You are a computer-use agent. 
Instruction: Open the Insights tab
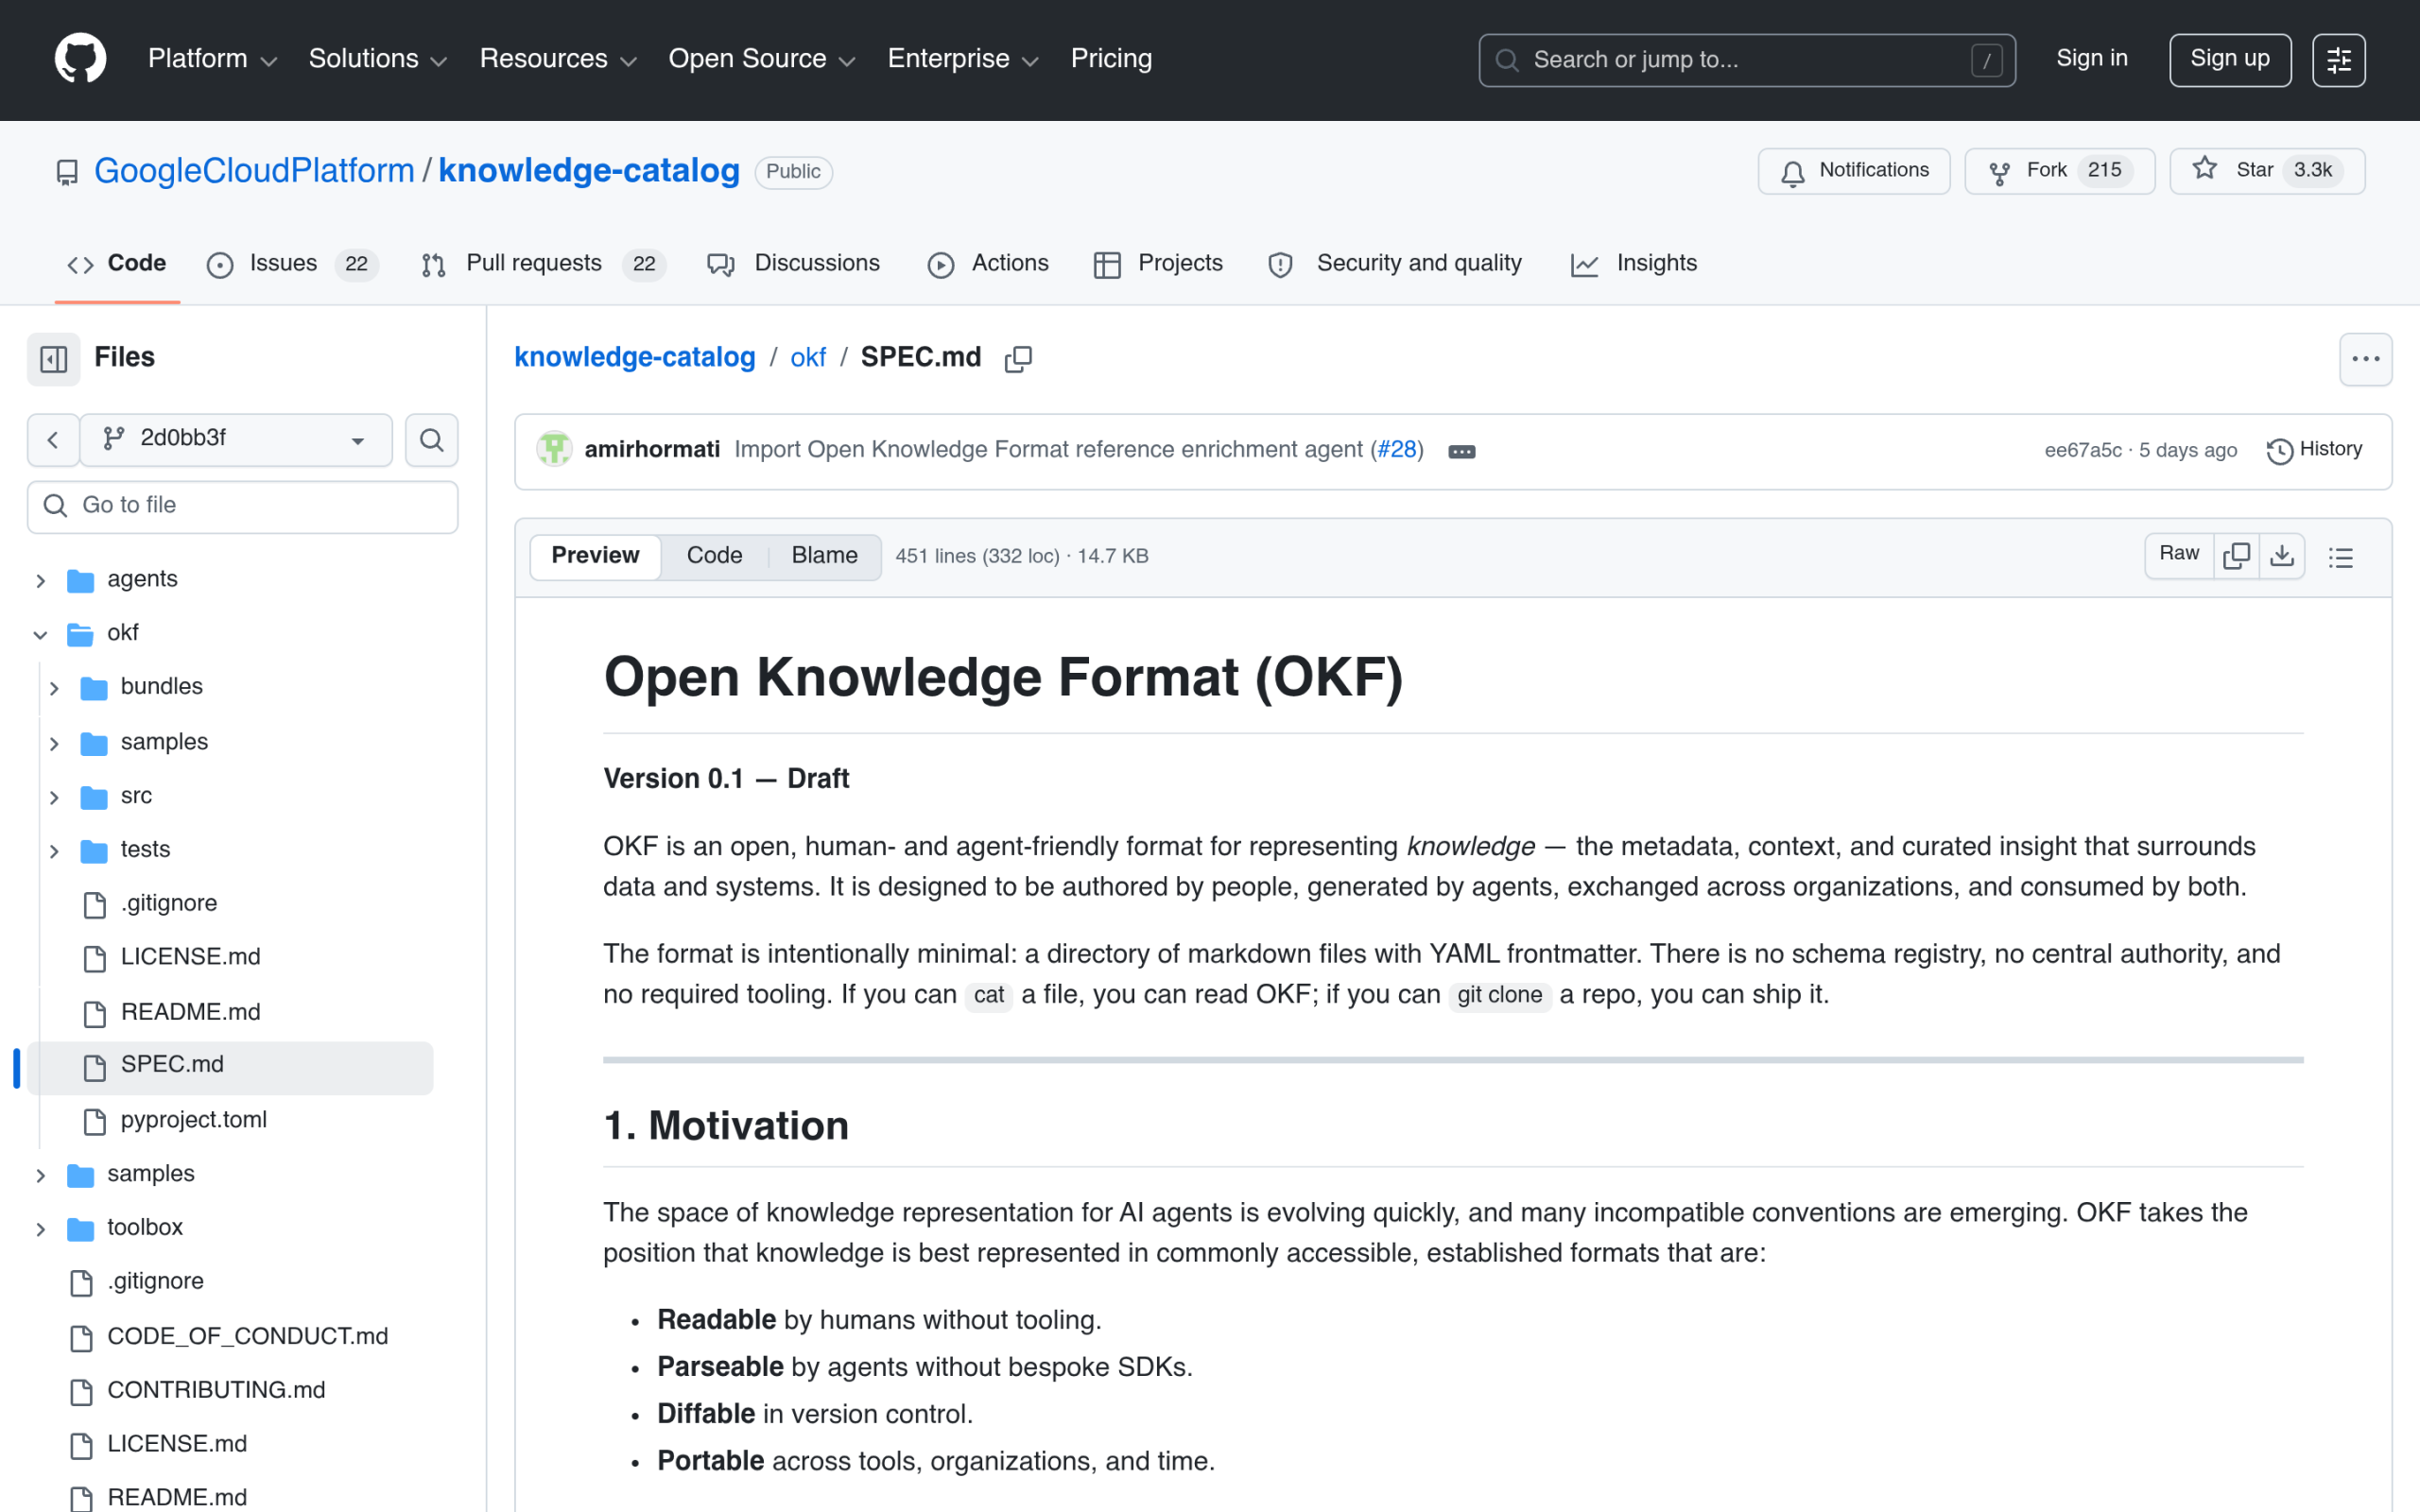click(1634, 264)
